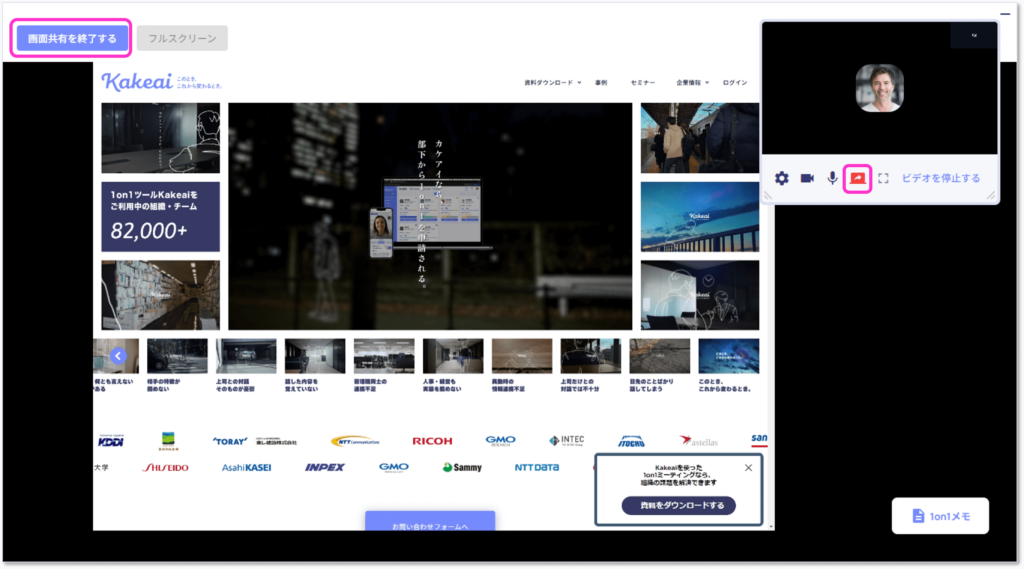Click the フルスクリーン button

point(182,39)
